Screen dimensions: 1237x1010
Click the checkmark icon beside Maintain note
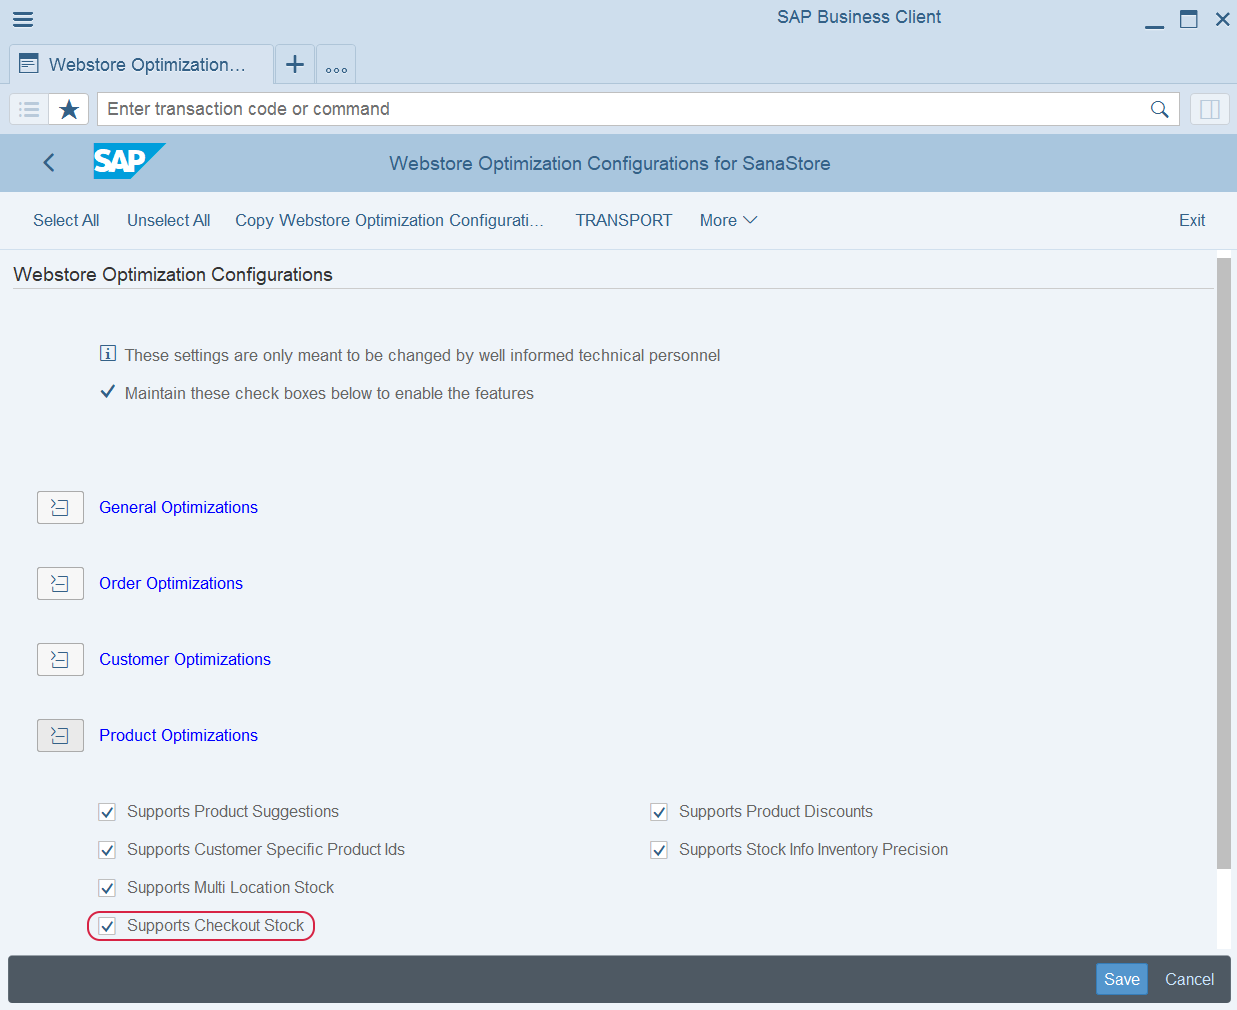click(108, 392)
